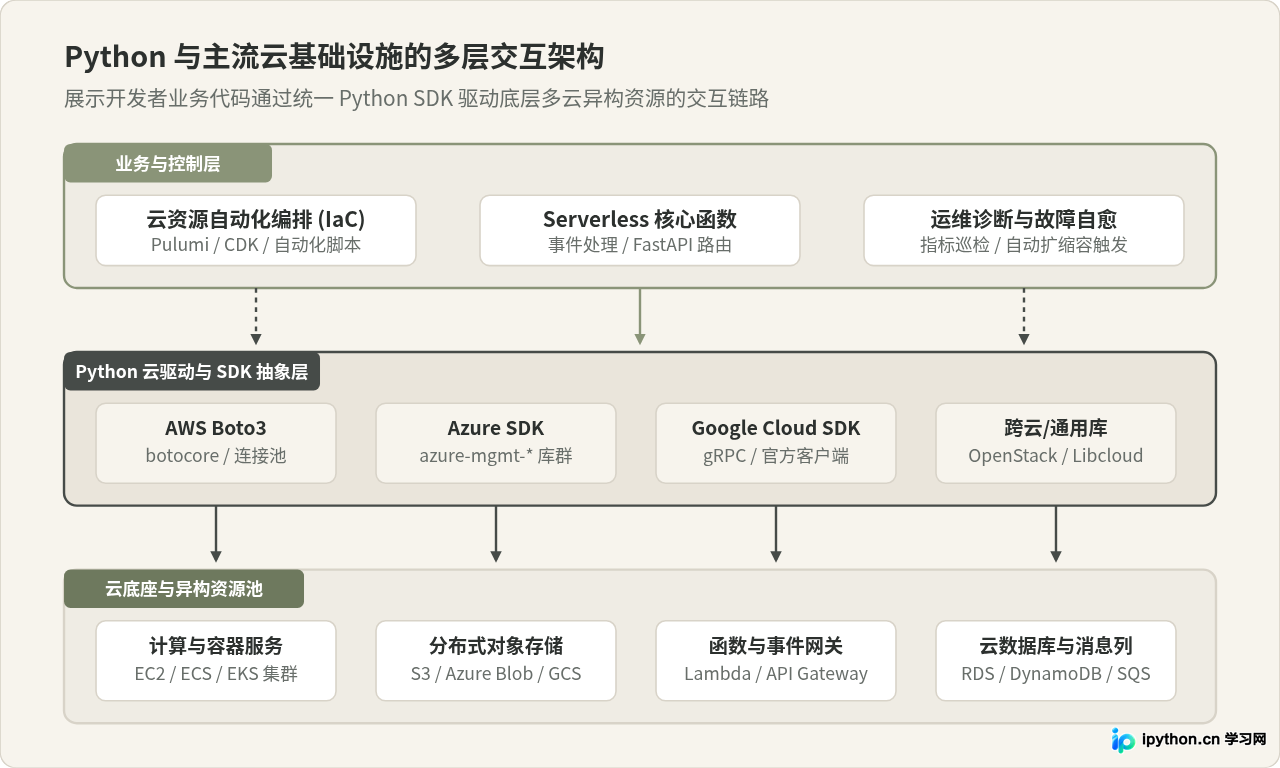Click text EC2 / ECS / EKS 集群
Screen dimensions: 1280x768
[x=216, y=674]
